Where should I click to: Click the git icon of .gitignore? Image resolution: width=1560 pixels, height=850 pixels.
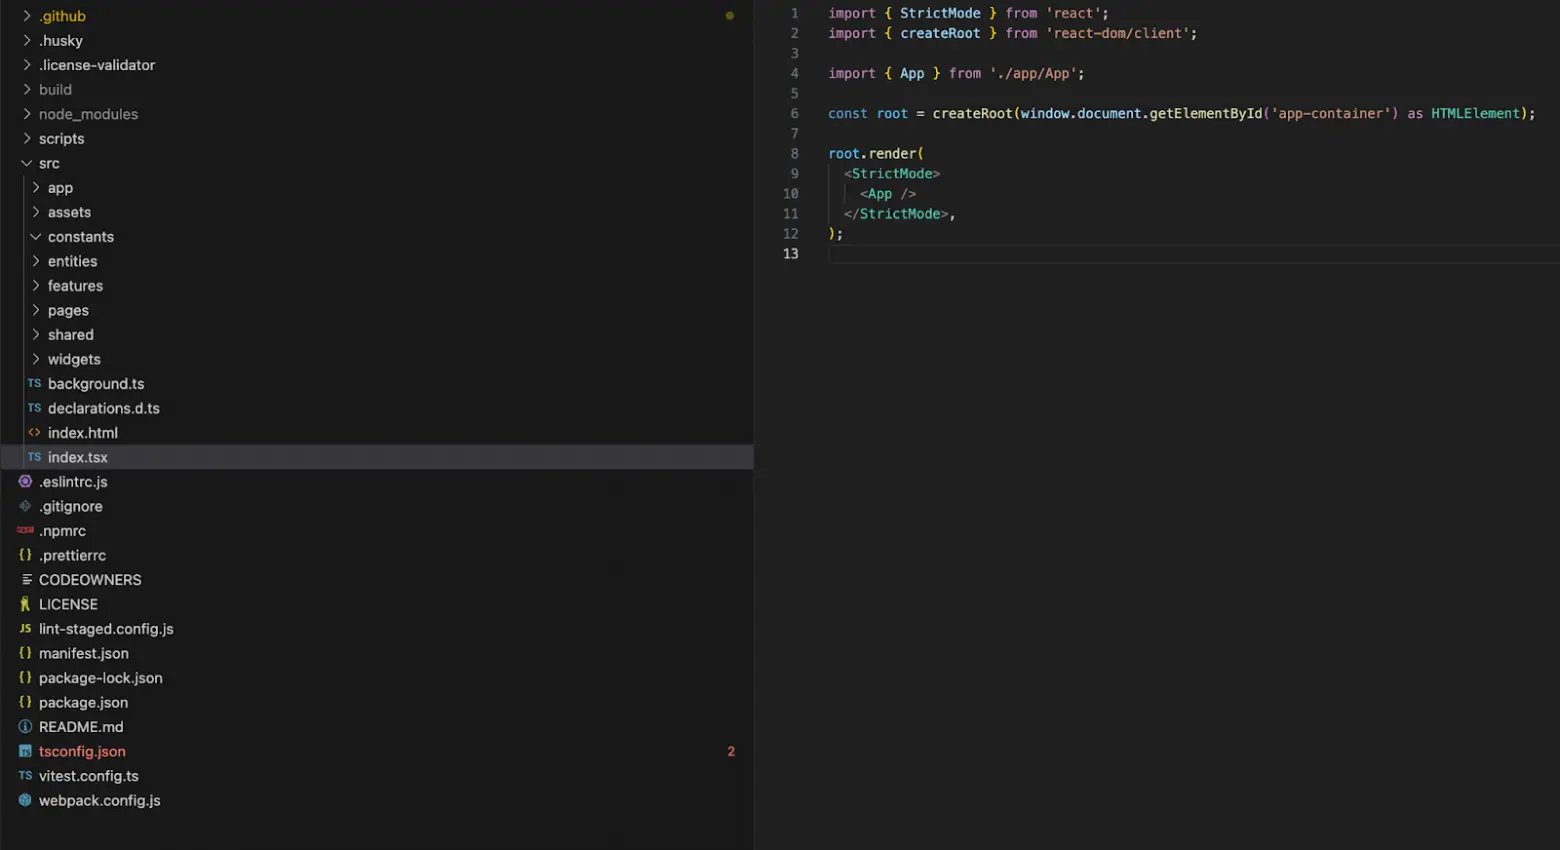tap(25, 506)
